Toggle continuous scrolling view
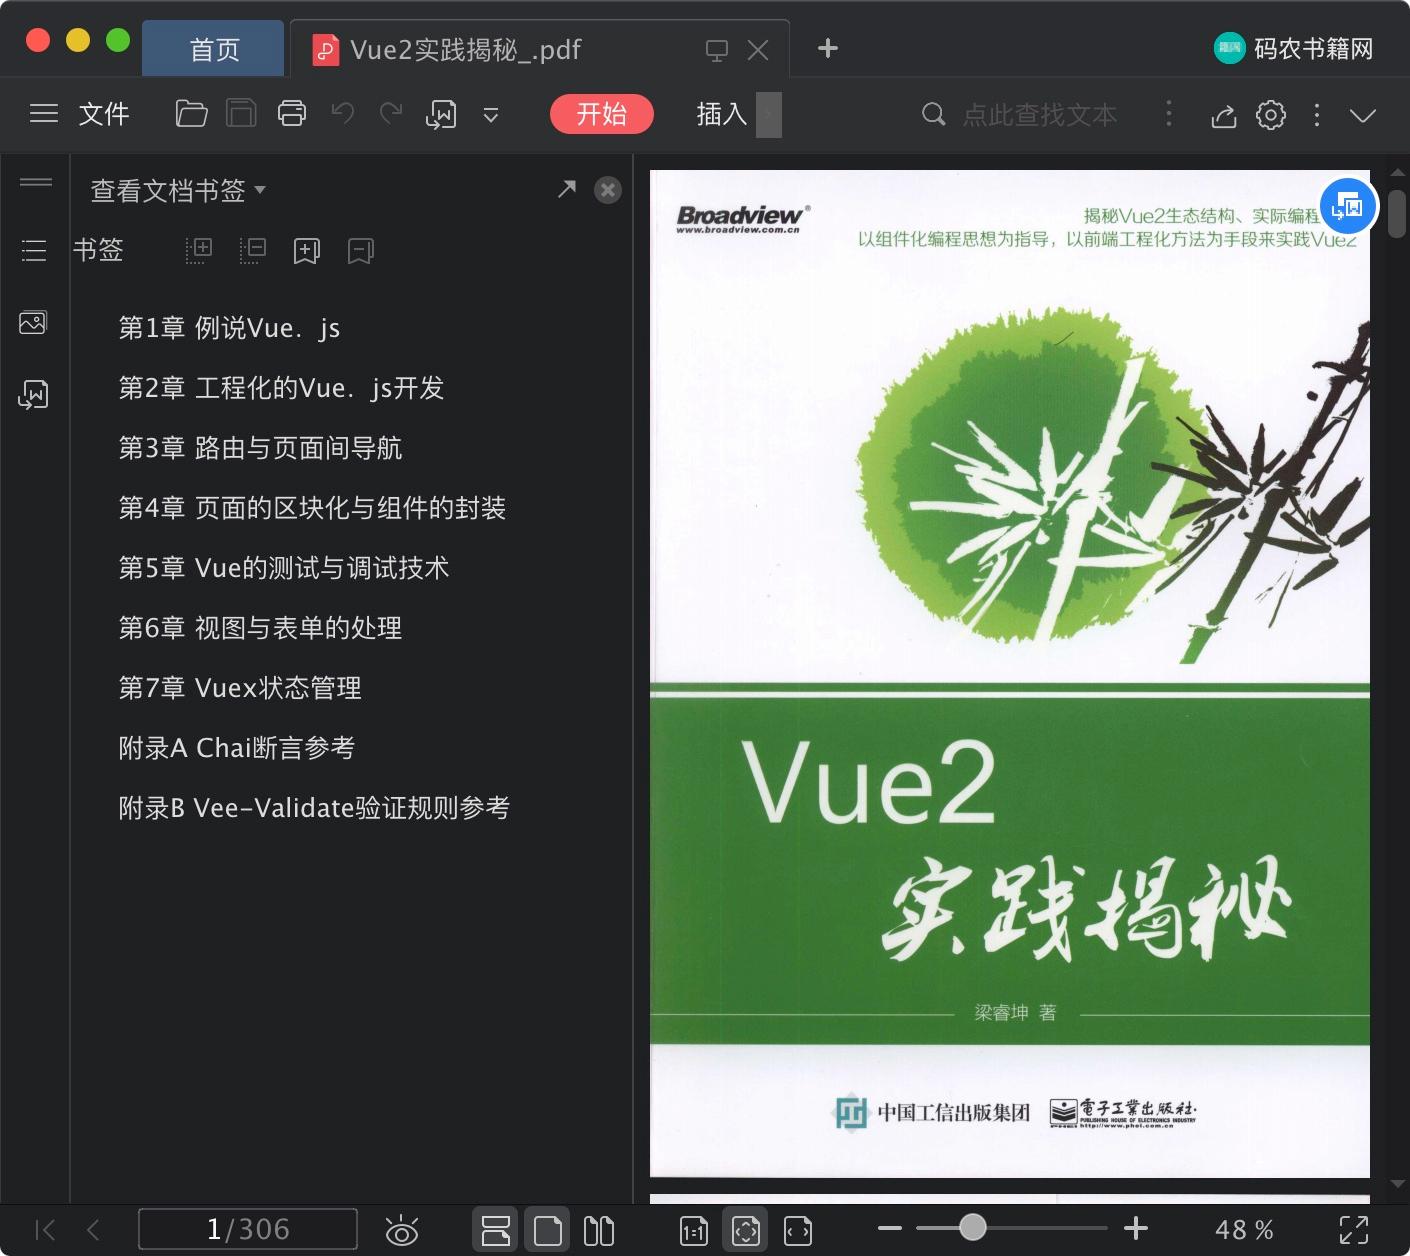 pos(496,1230)
